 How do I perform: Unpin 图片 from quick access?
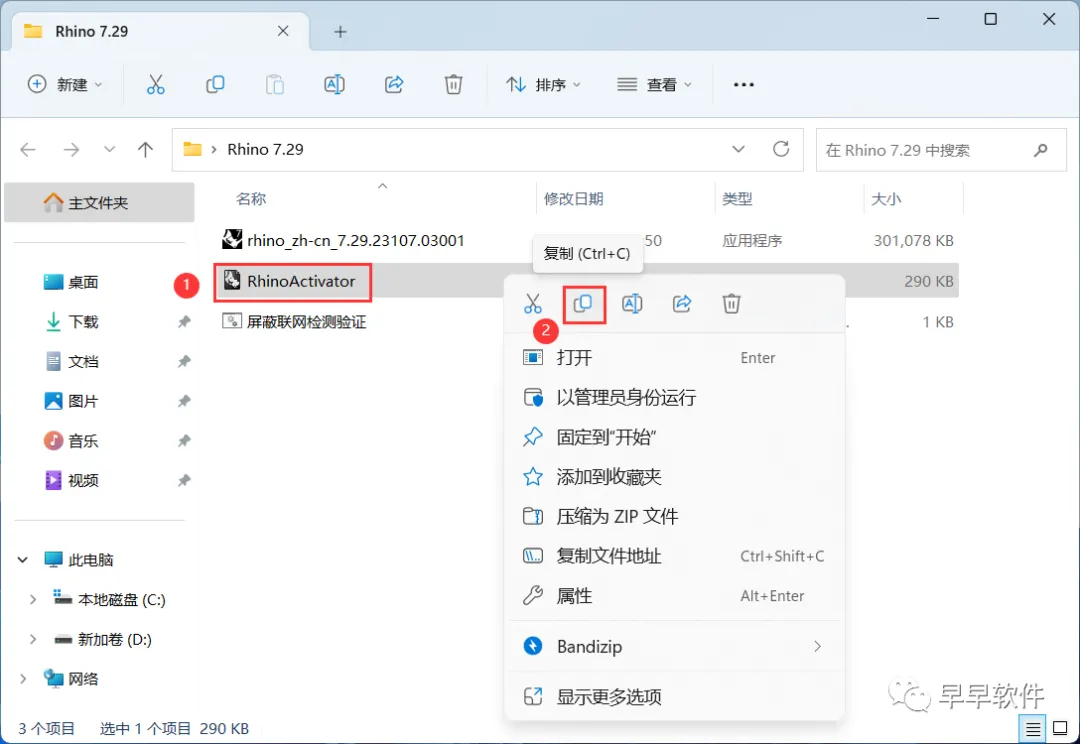pyautogui.click(x=184, y=401)
